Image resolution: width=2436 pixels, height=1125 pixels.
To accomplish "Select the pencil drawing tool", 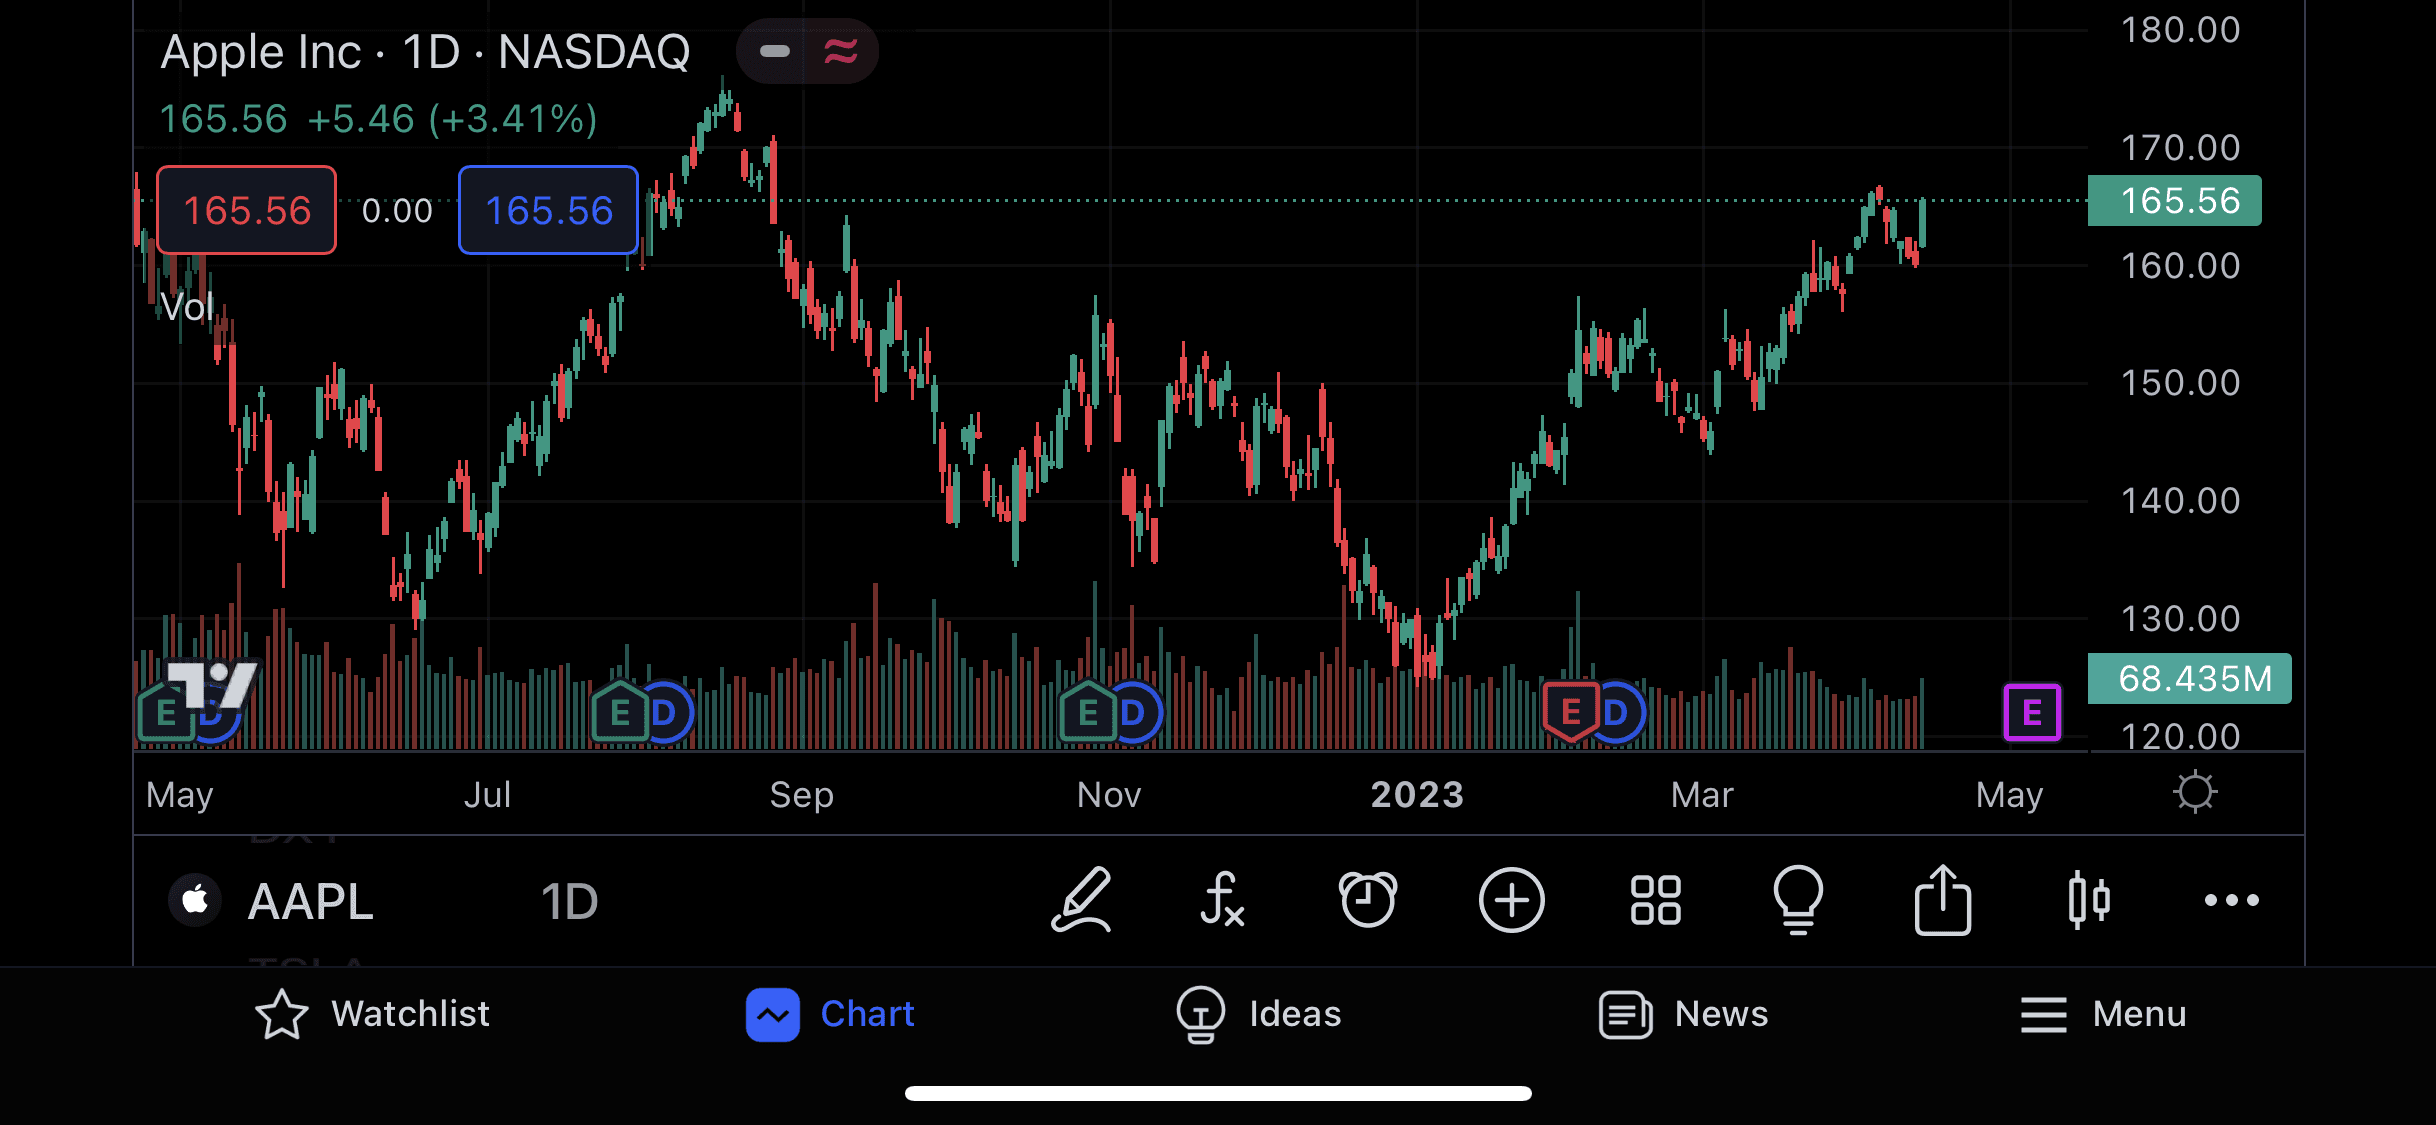I will [x=1081, y=900].
